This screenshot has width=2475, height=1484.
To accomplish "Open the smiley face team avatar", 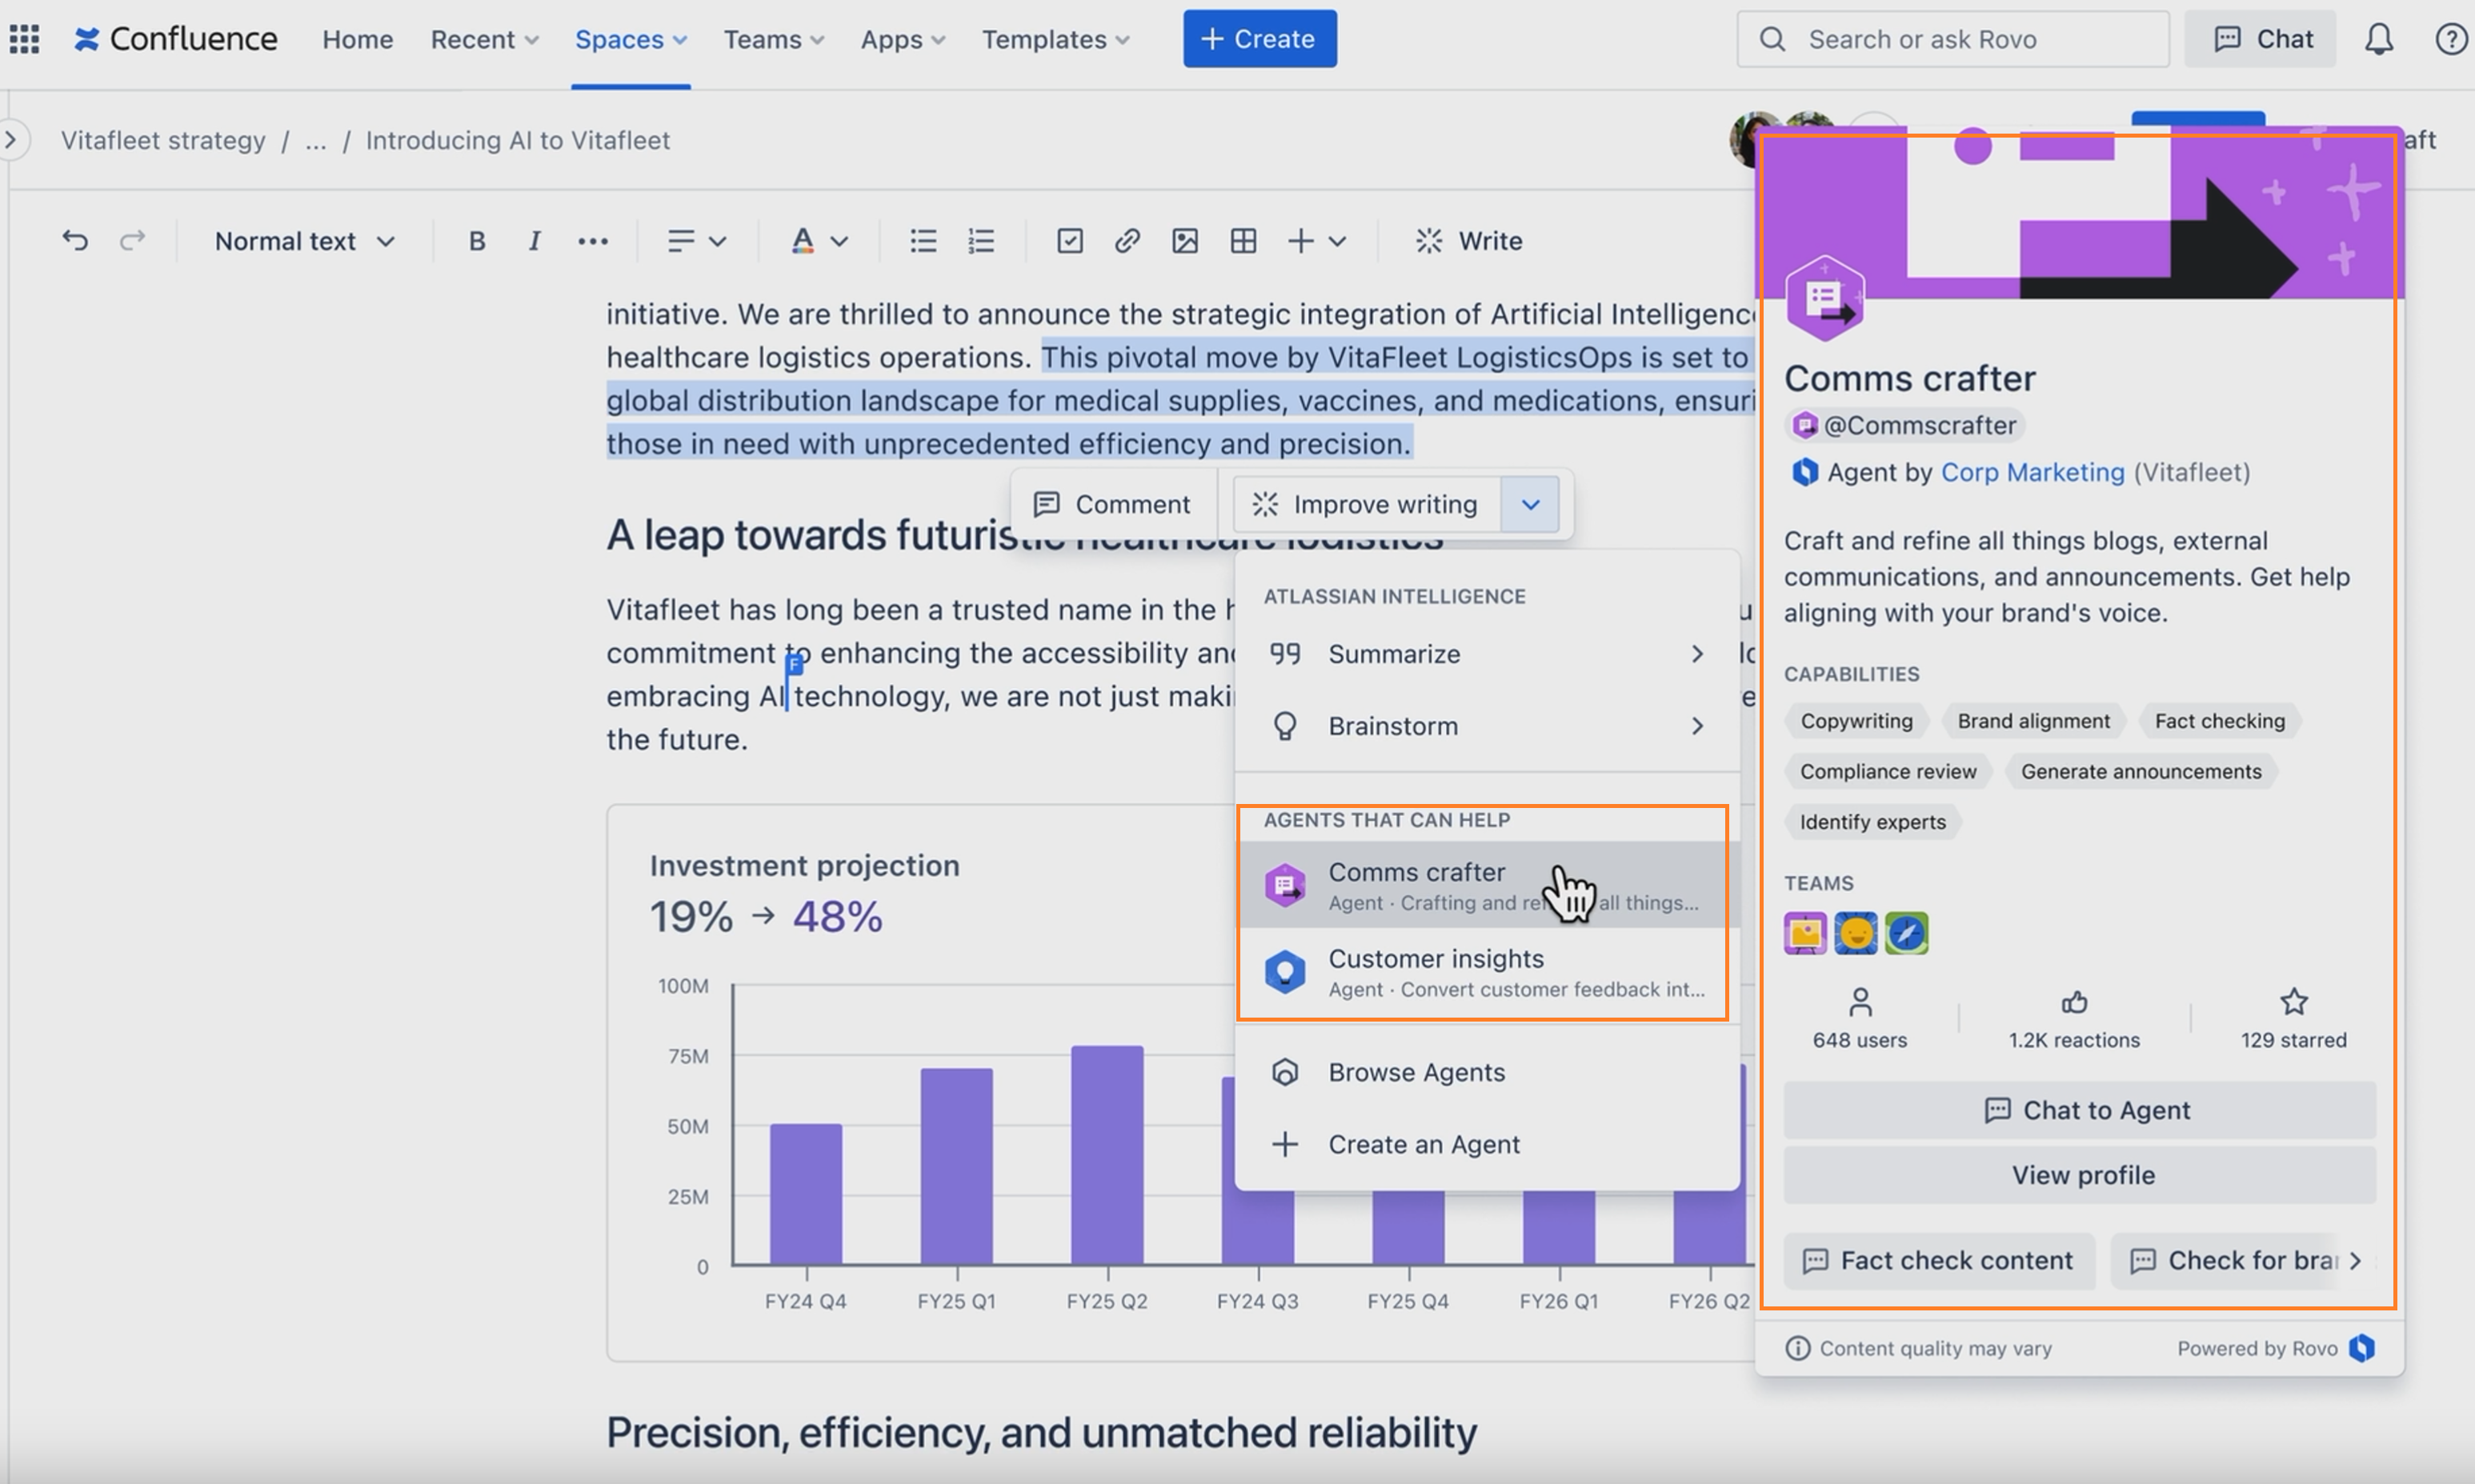I will pos(1856,933).
